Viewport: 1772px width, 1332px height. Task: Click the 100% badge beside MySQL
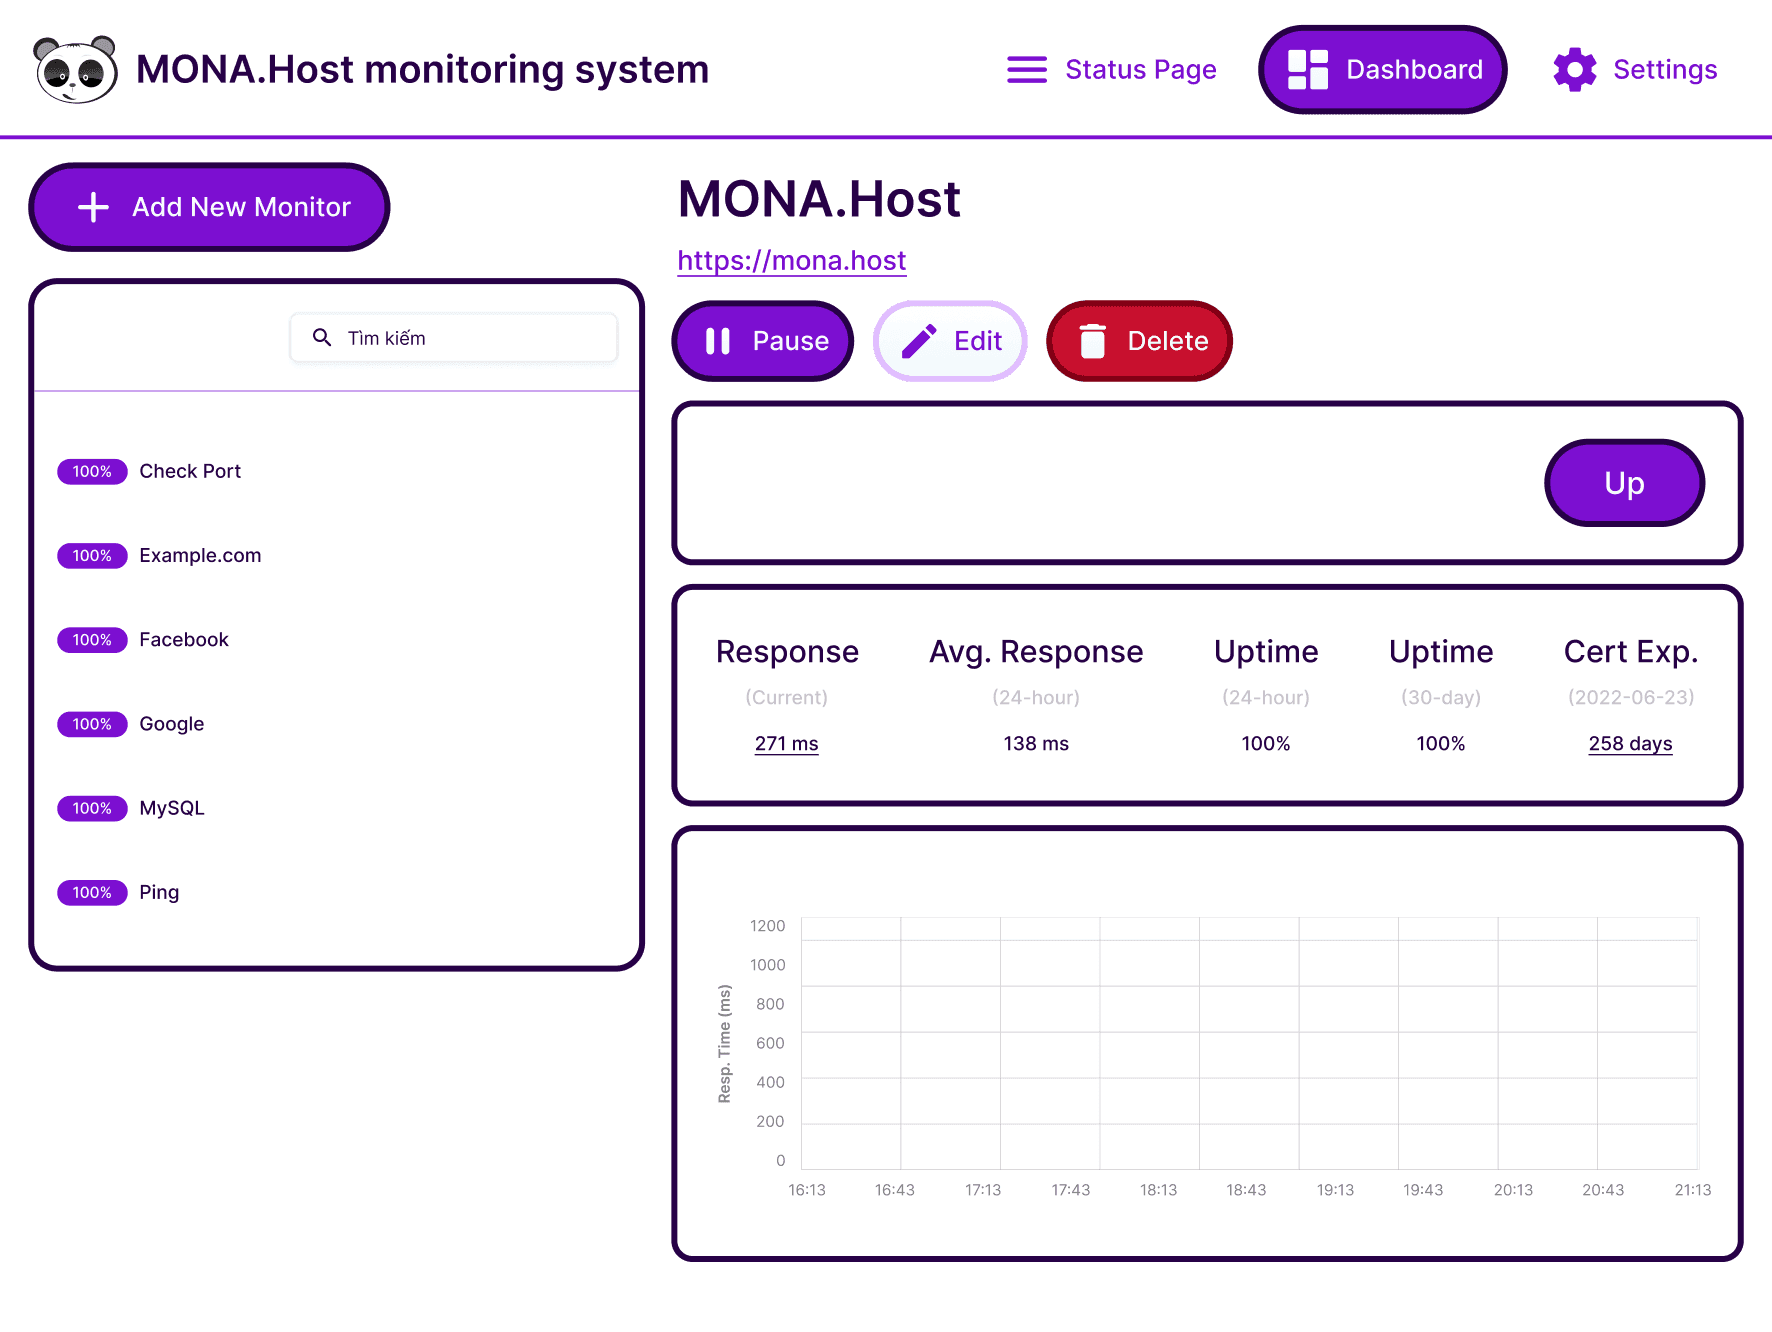pyautogui.click(x=92, y=808)
